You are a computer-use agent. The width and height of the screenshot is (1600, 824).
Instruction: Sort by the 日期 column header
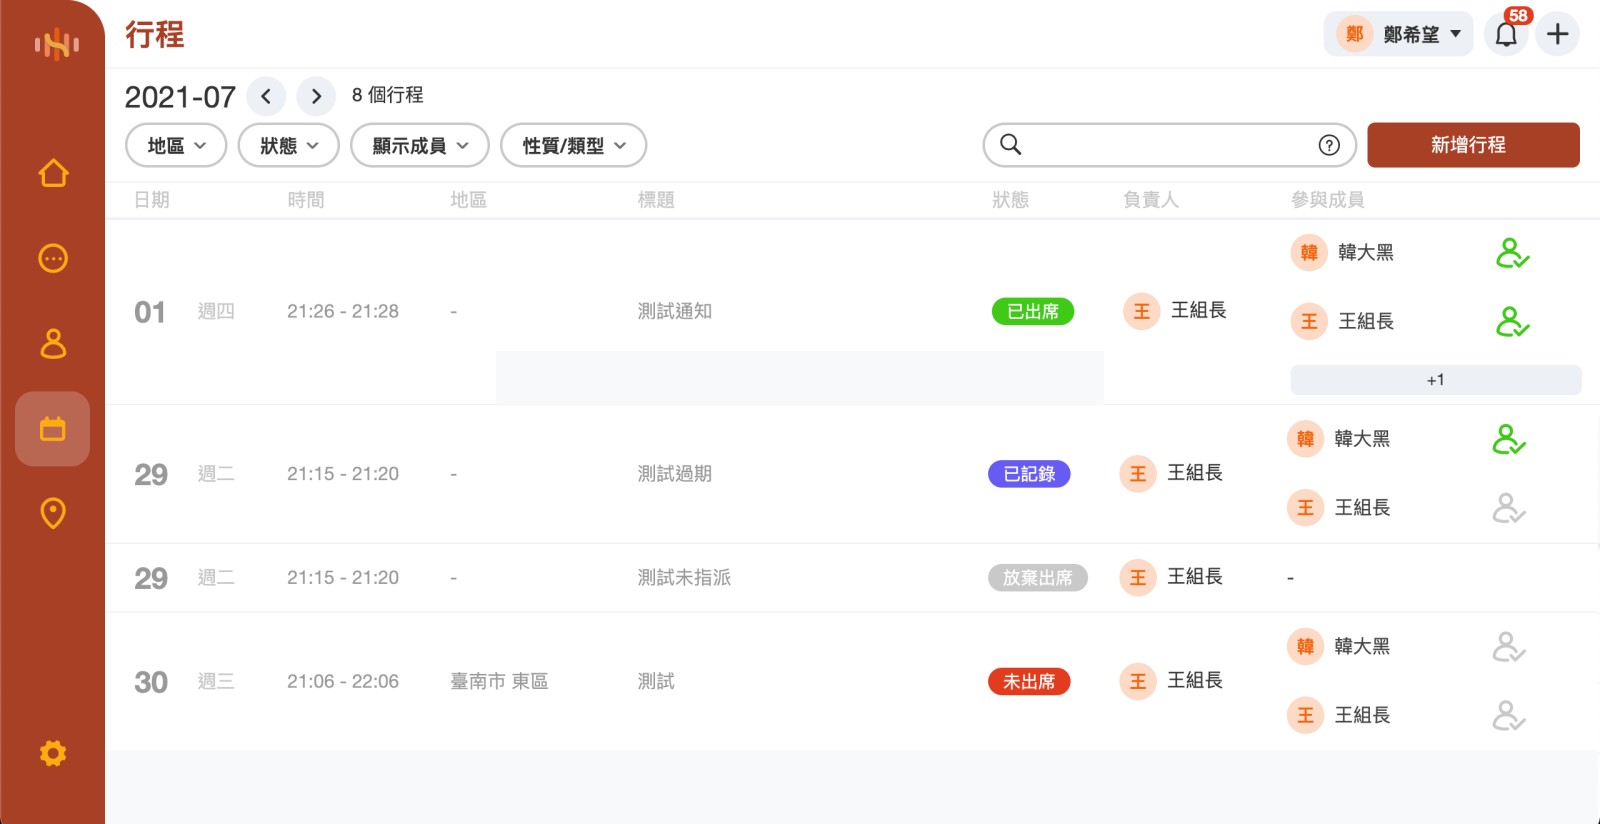(152, 200)
